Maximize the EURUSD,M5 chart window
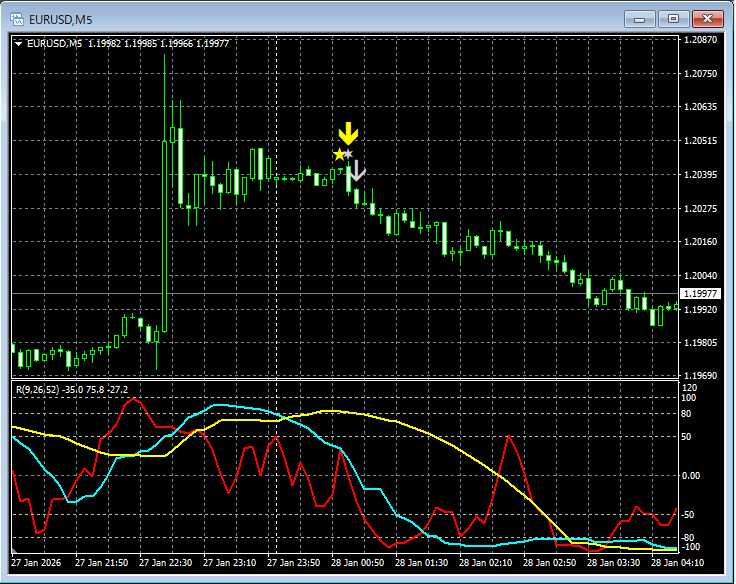 [673, 18]
